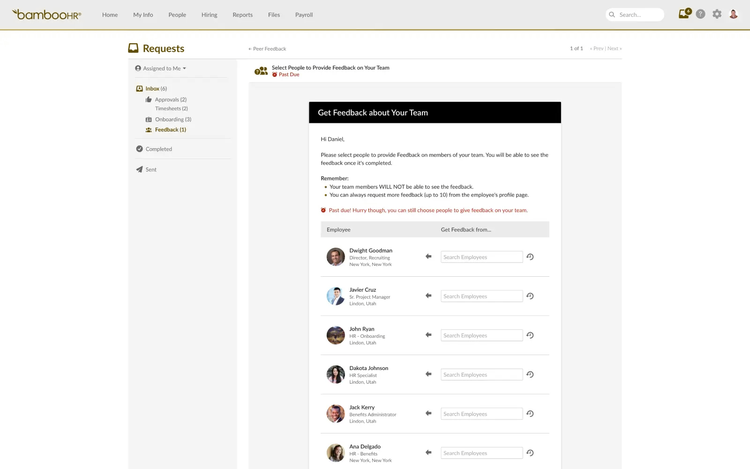Click the arrow icon beside Dakota Johnson

click(x=428, y=374)
